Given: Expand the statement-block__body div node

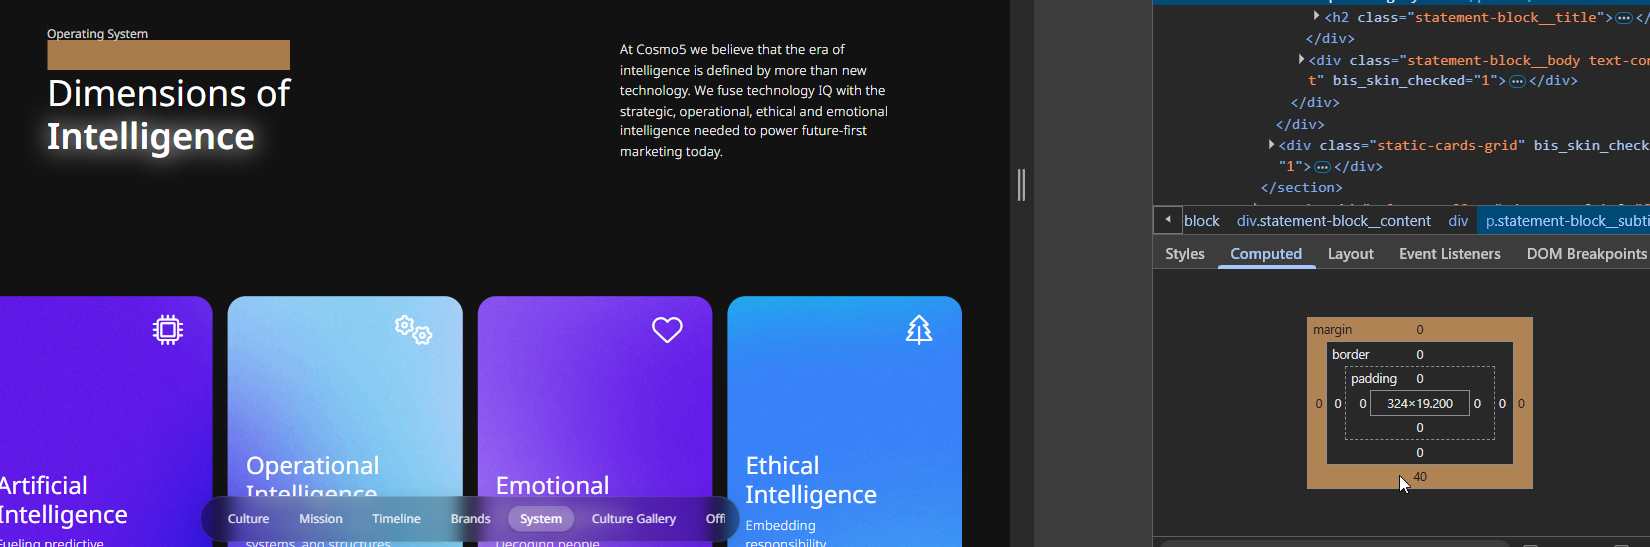Looking at the screenshot, I should pos(1301,60).
